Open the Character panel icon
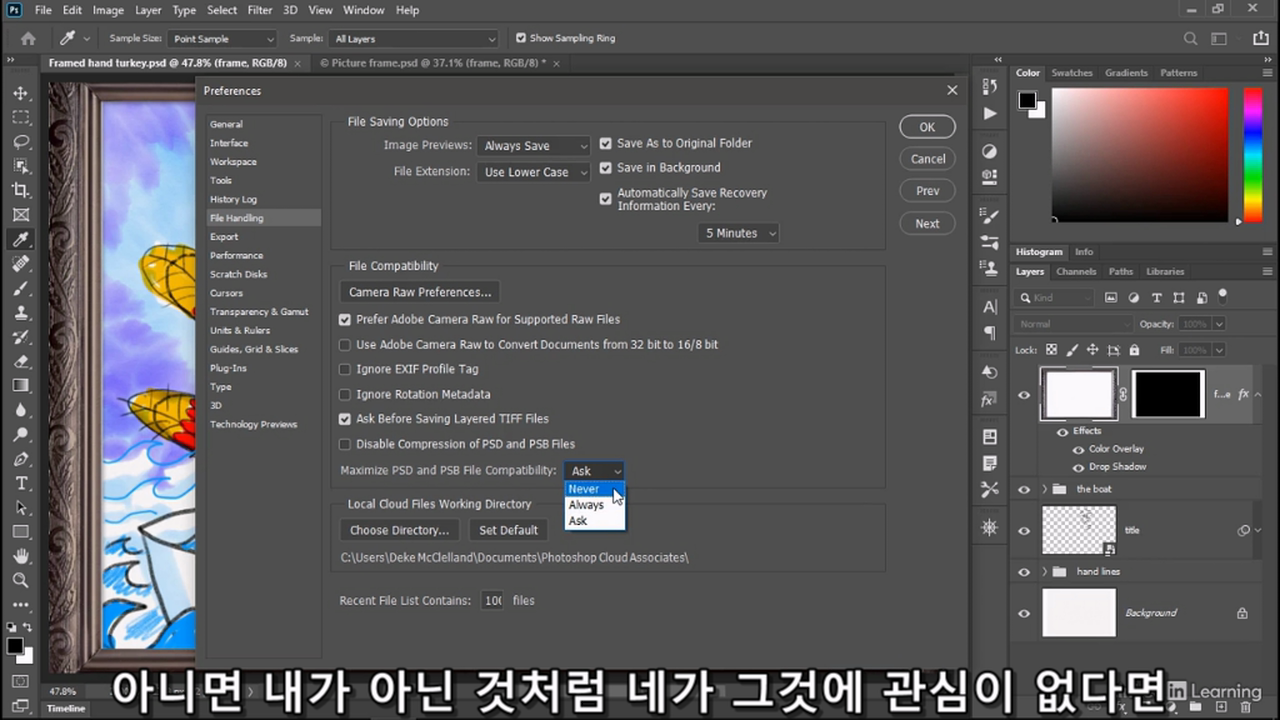 pos(989,307)
